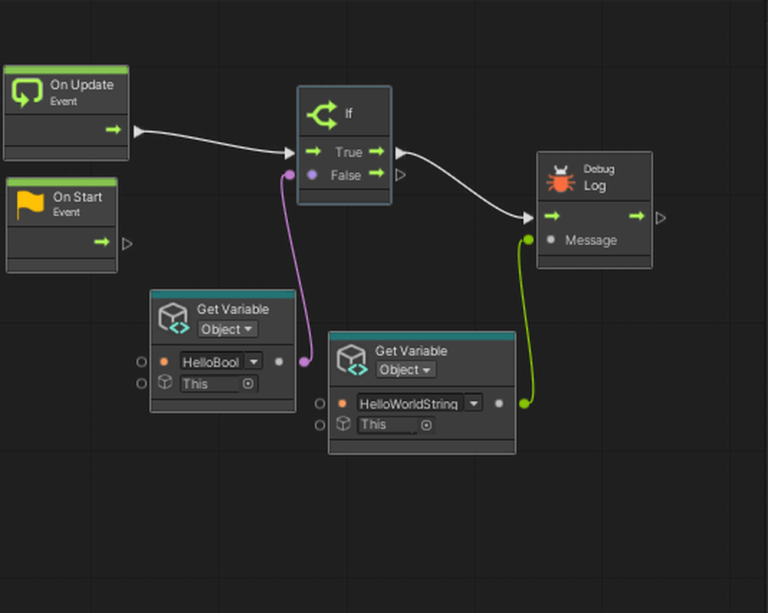Open the Object kind dropdown on HelloWorldString node

[x=405, y=370]
